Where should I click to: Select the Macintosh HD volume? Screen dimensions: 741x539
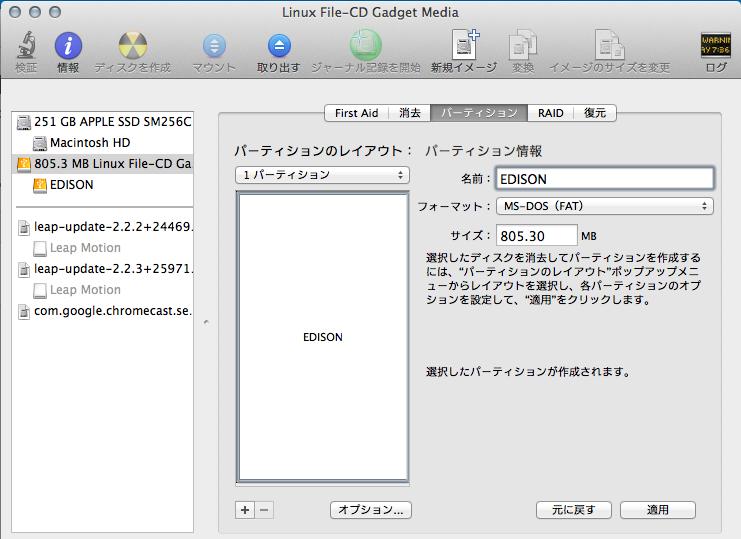[x=103, y=143]
